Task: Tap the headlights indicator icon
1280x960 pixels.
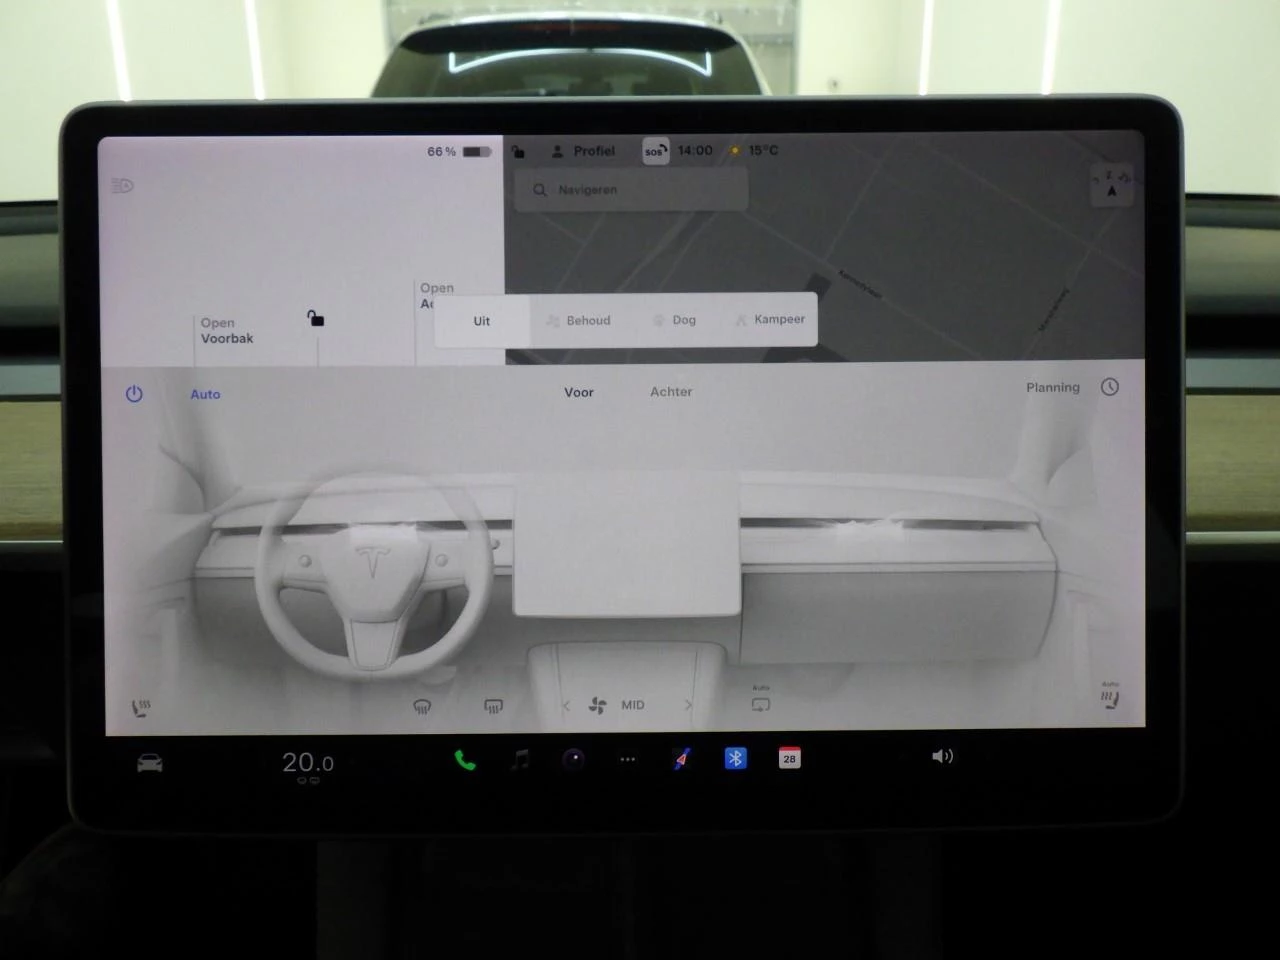Action: (x=122, y=186)
